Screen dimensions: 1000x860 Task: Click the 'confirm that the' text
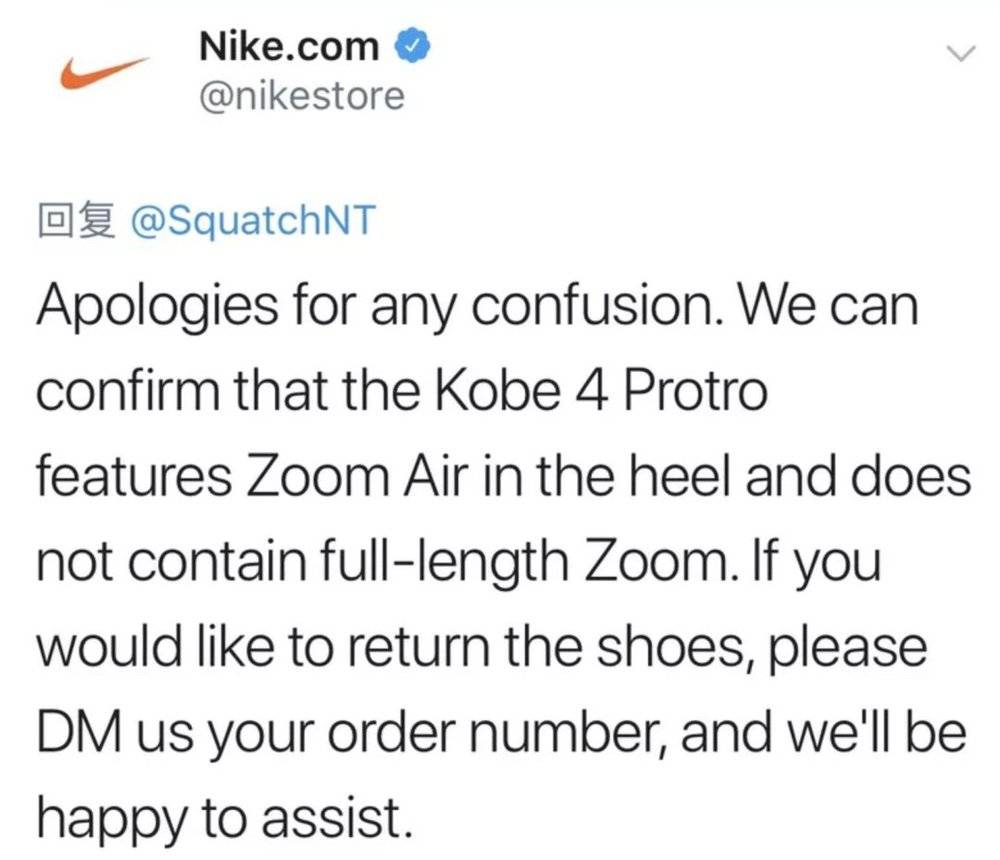click(x=228, y=390)
